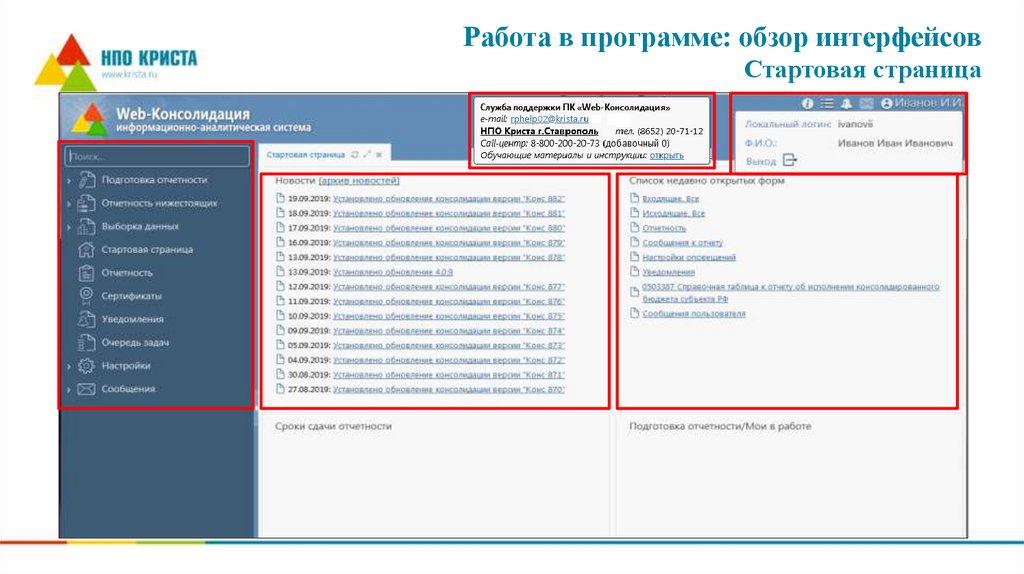Viewport: 1024px width, 574px height.
Task: Select Очередь задач in the sidebar
Action: pos(135,342)
